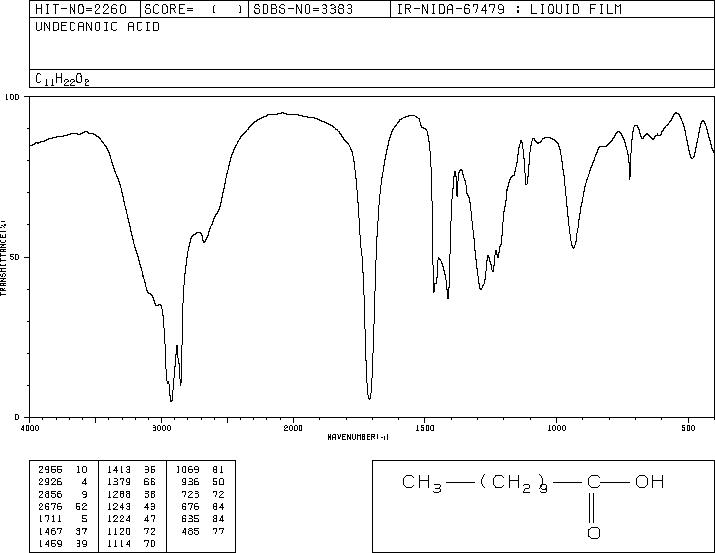
Task: Select peak table entry 1114
Action: click(x=119, y=544)
